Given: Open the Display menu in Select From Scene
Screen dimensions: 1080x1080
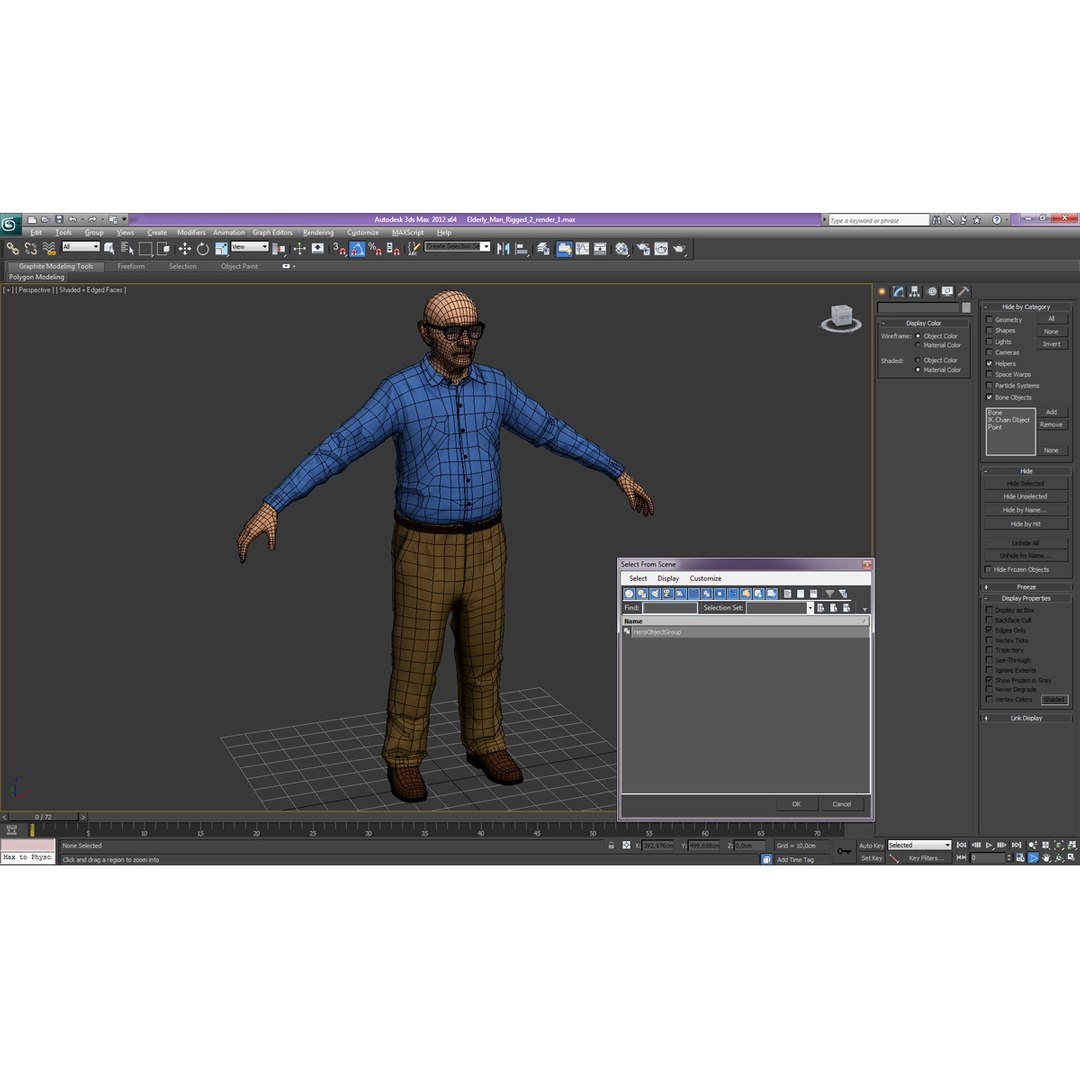Looking at the screenshot, I should pos(668,579).
